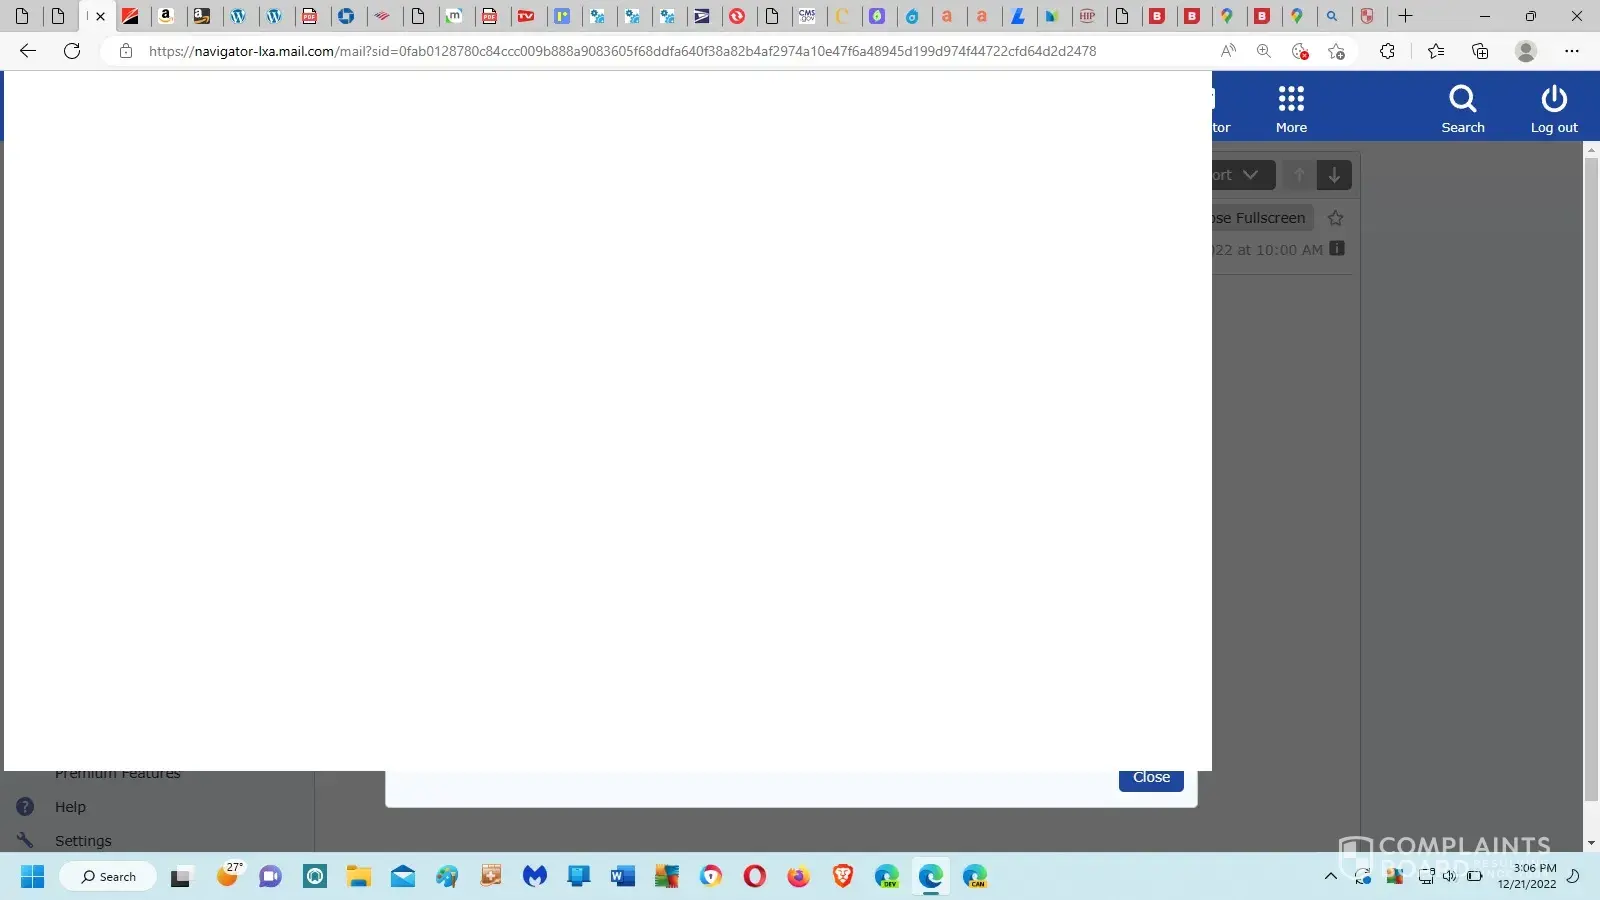Open a new browser tab
Screen dimensions: 1600x900
point(1405,16)
